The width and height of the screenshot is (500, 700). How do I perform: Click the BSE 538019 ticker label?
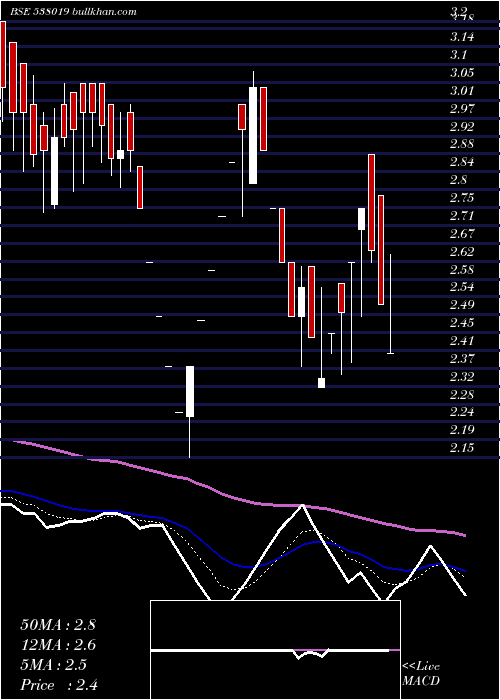coord(39,12)
